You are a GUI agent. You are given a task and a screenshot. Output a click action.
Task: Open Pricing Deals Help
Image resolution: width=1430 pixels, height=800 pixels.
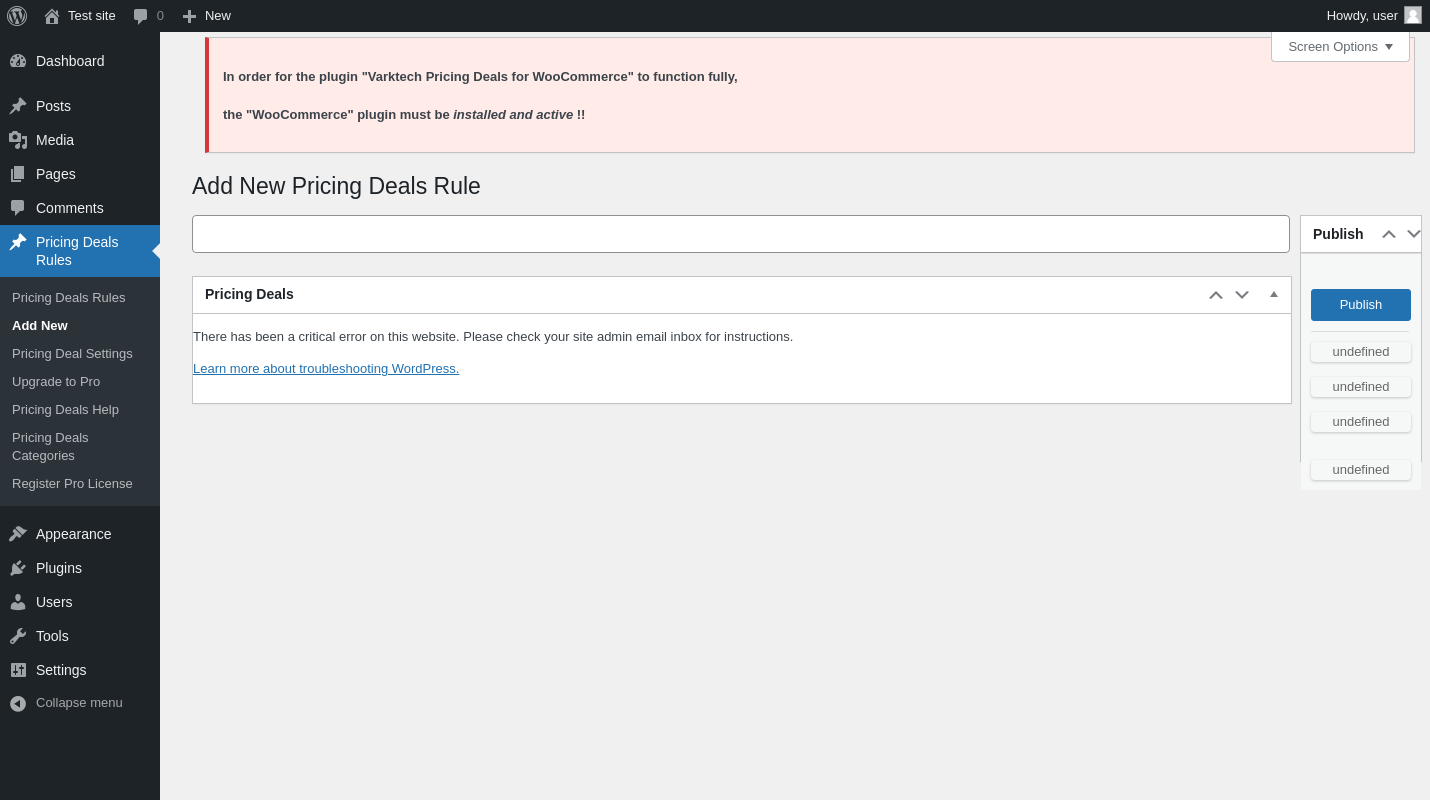[x=65, y=409]
